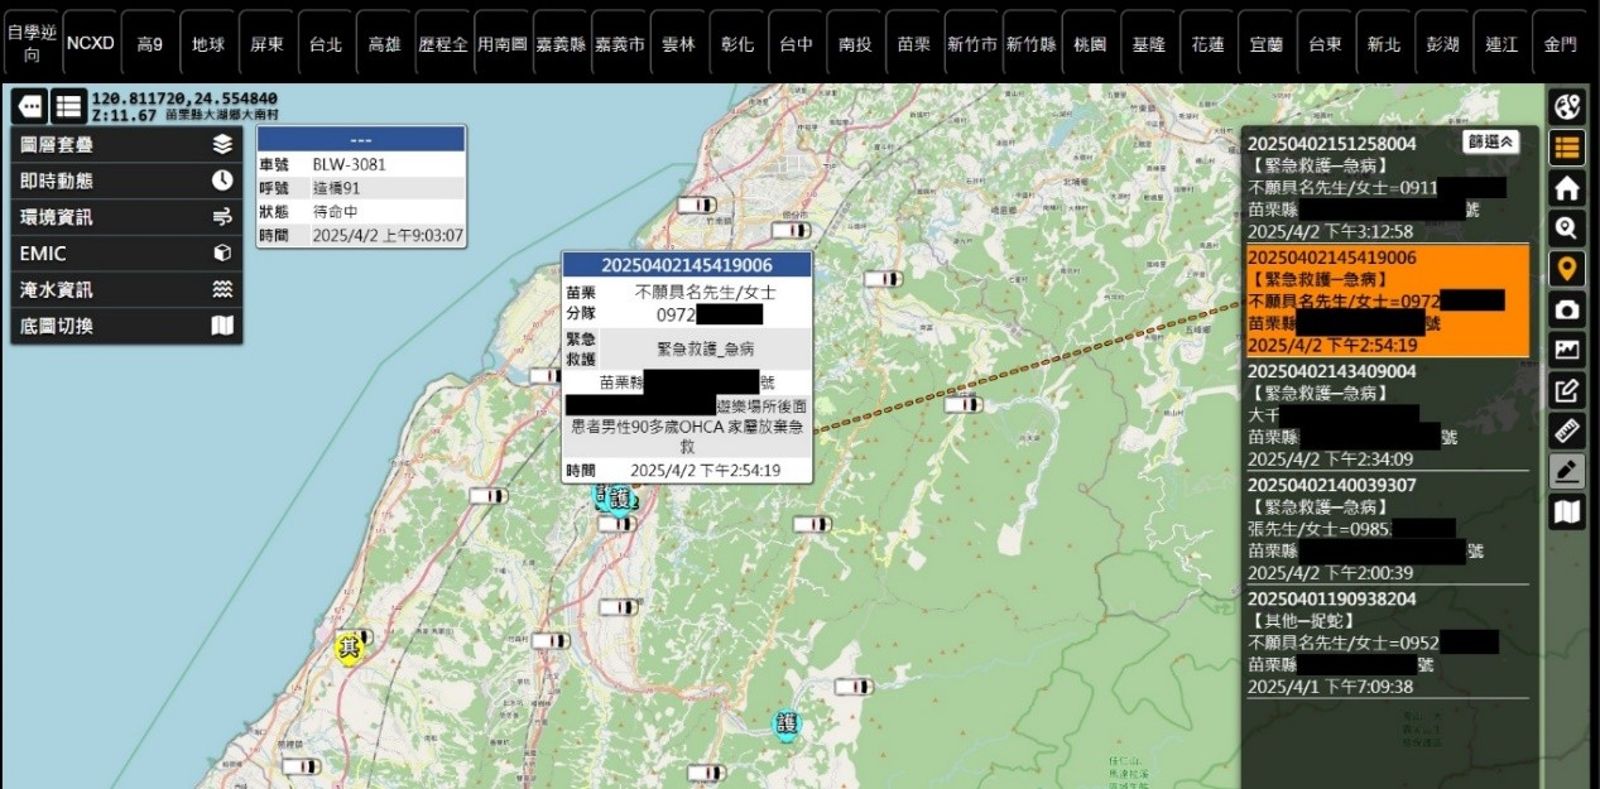Screen dimensions: 1600x789
Task: Click call sign 造橋91 in info card
Action: click(336, 188)
